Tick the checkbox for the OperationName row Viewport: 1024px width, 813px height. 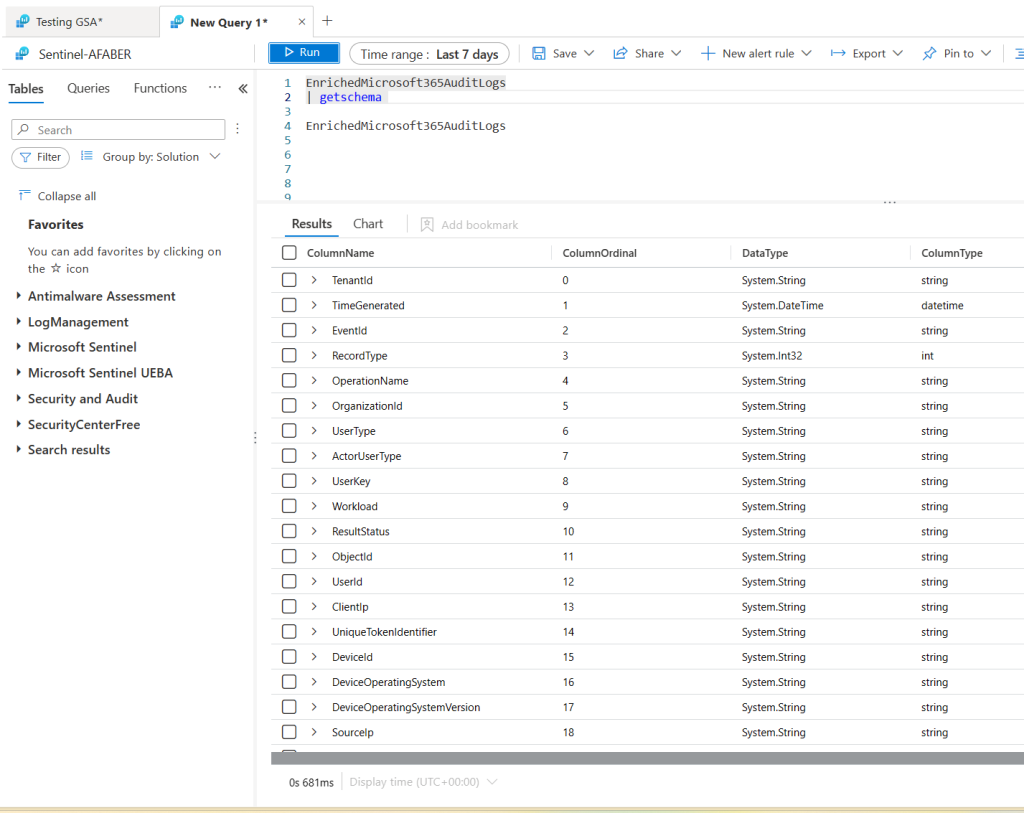tap(289, 381)
